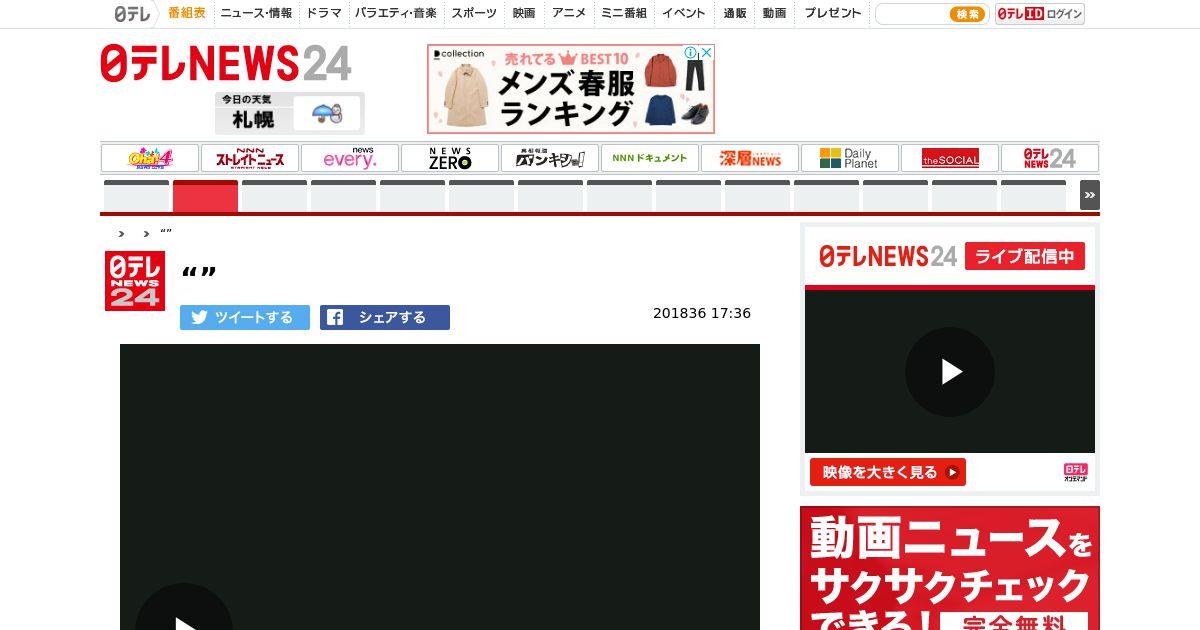Click the 日テレNEWS24 square article logo
This screenshot has width=1200, height=630.
tap(135, 281)
